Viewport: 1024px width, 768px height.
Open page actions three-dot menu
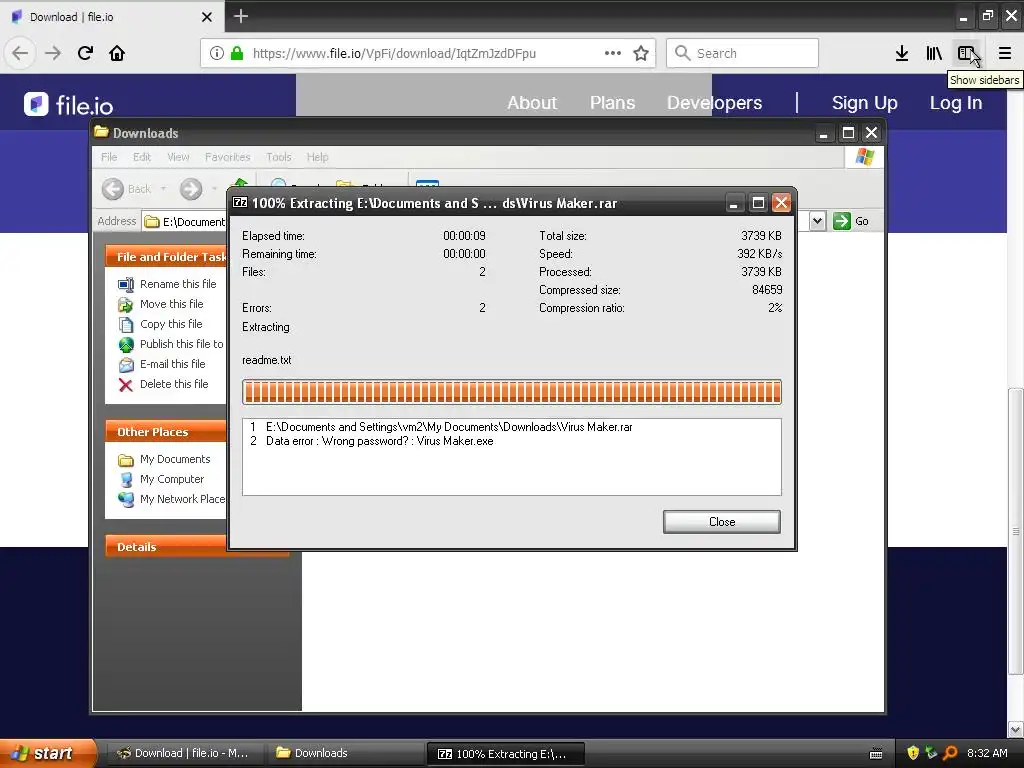613,54
